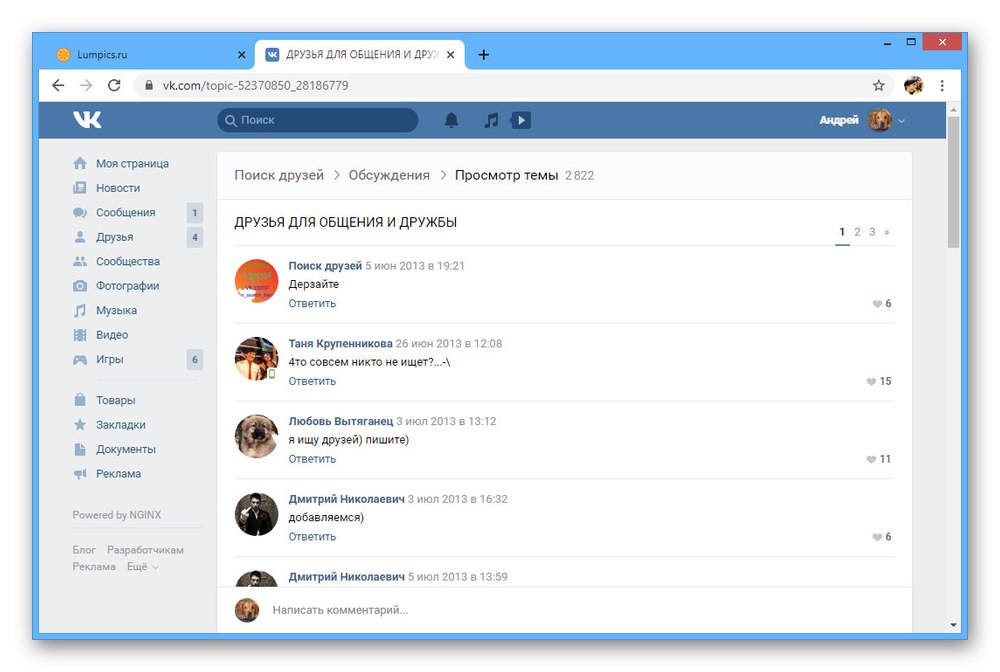
Task: Open Моя страница via the home icon
Action: click(79, 162)
